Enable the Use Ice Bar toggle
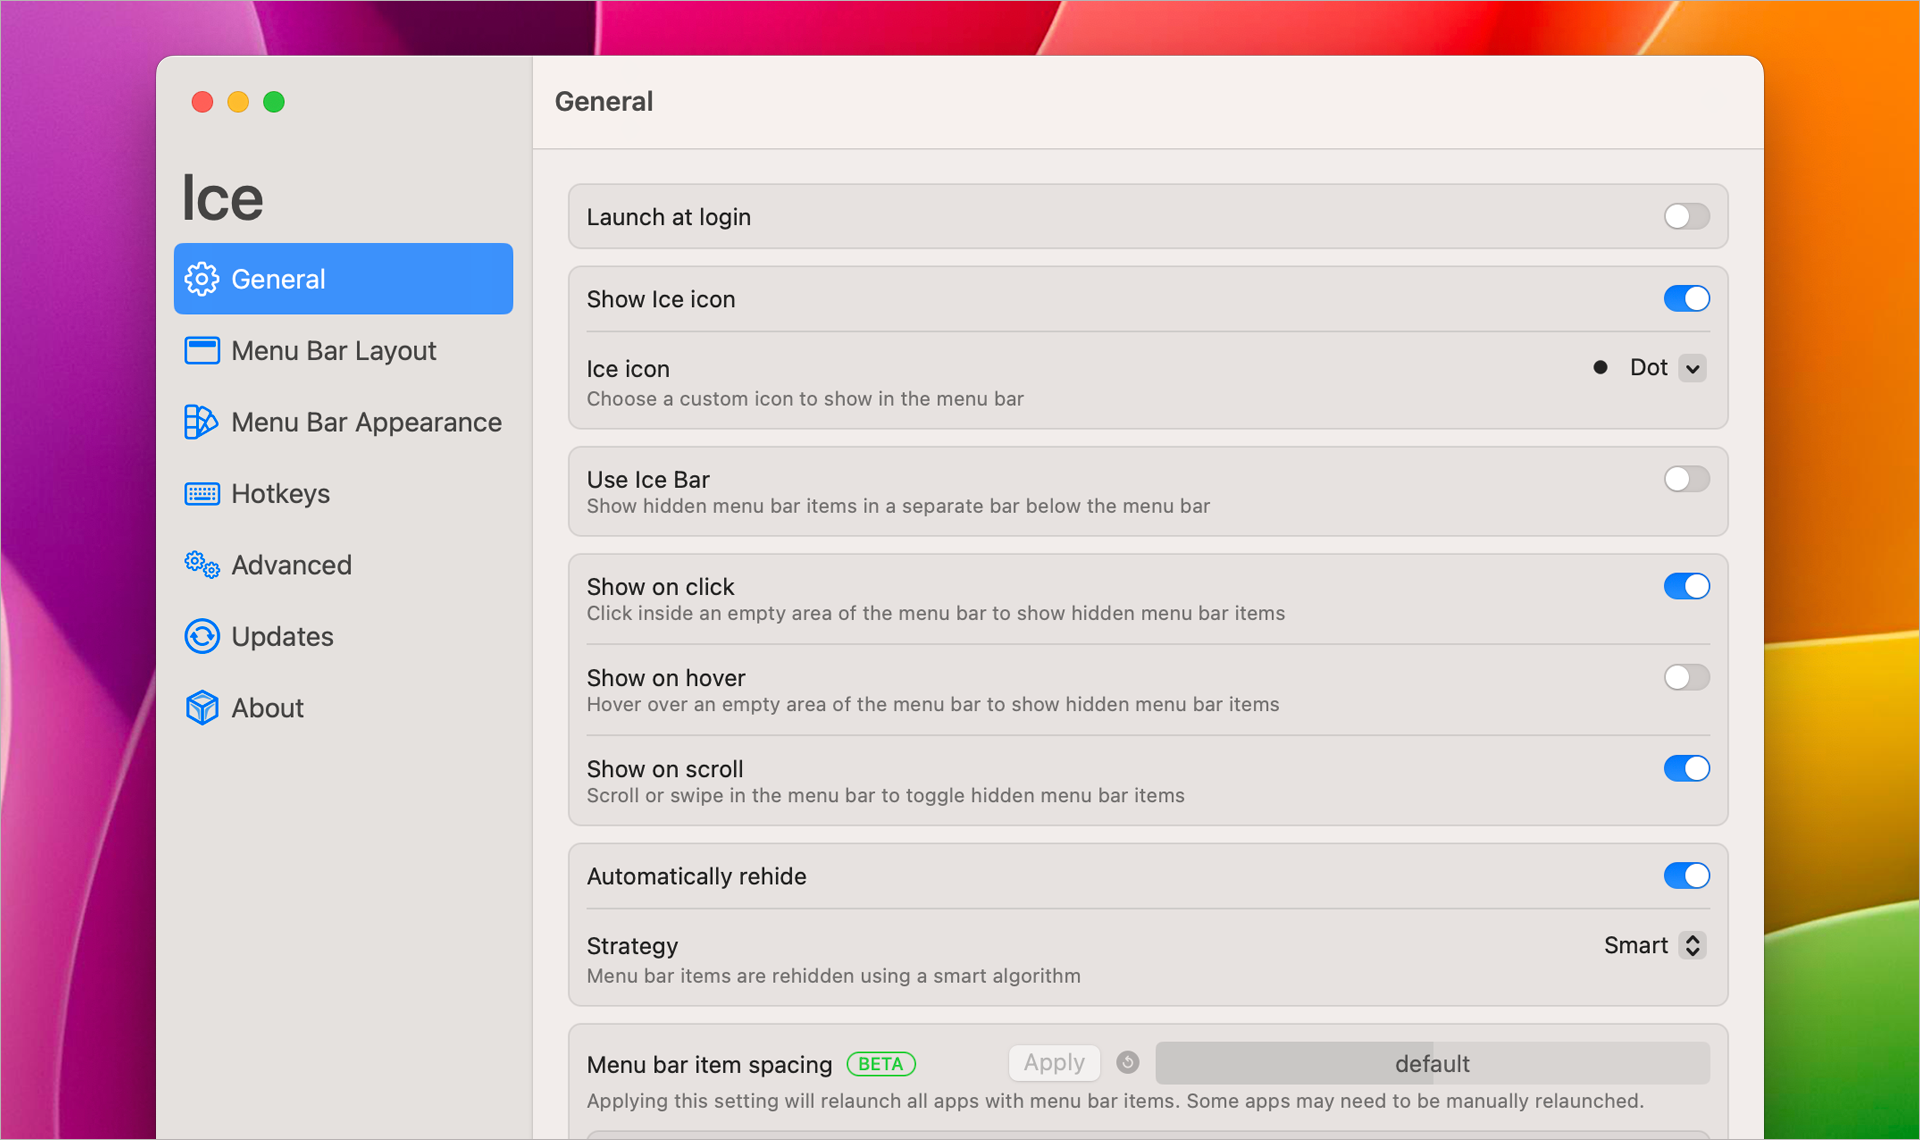The height and width of the screenshot is (1140, 1920). pos(1686,479)
